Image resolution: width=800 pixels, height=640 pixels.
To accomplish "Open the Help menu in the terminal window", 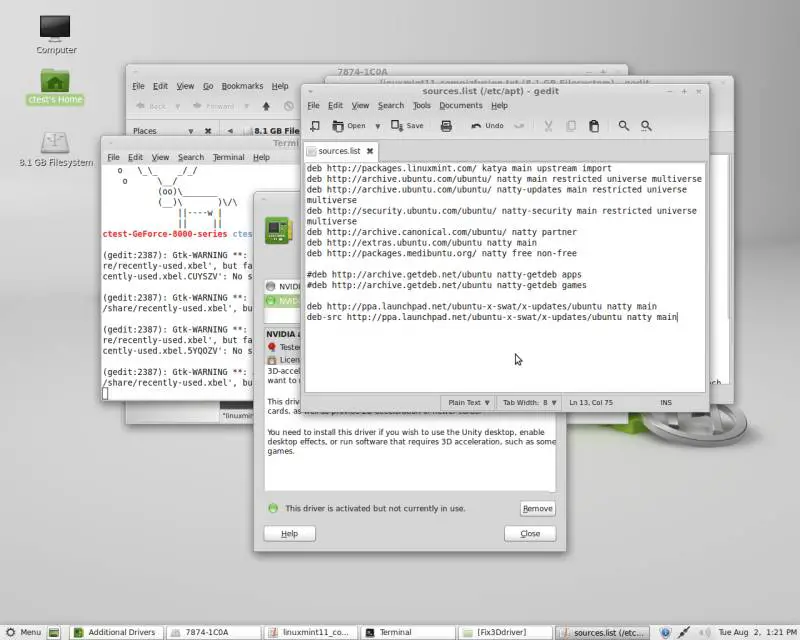I will click(261, 157).
